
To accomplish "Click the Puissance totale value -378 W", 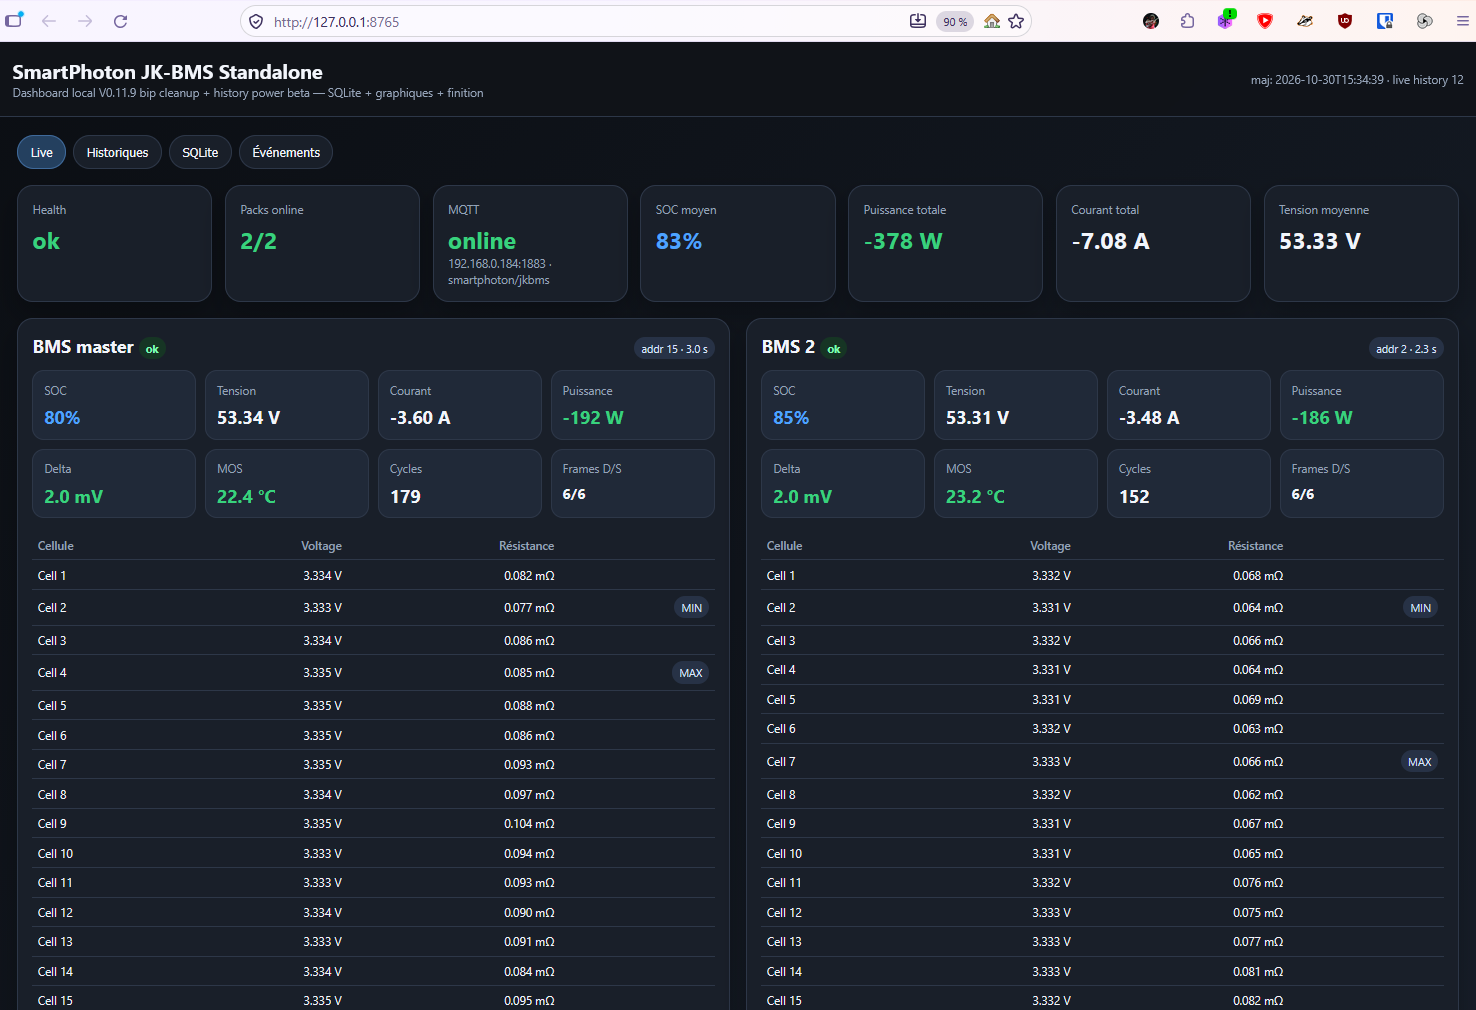I will click(x=903, y=241).
